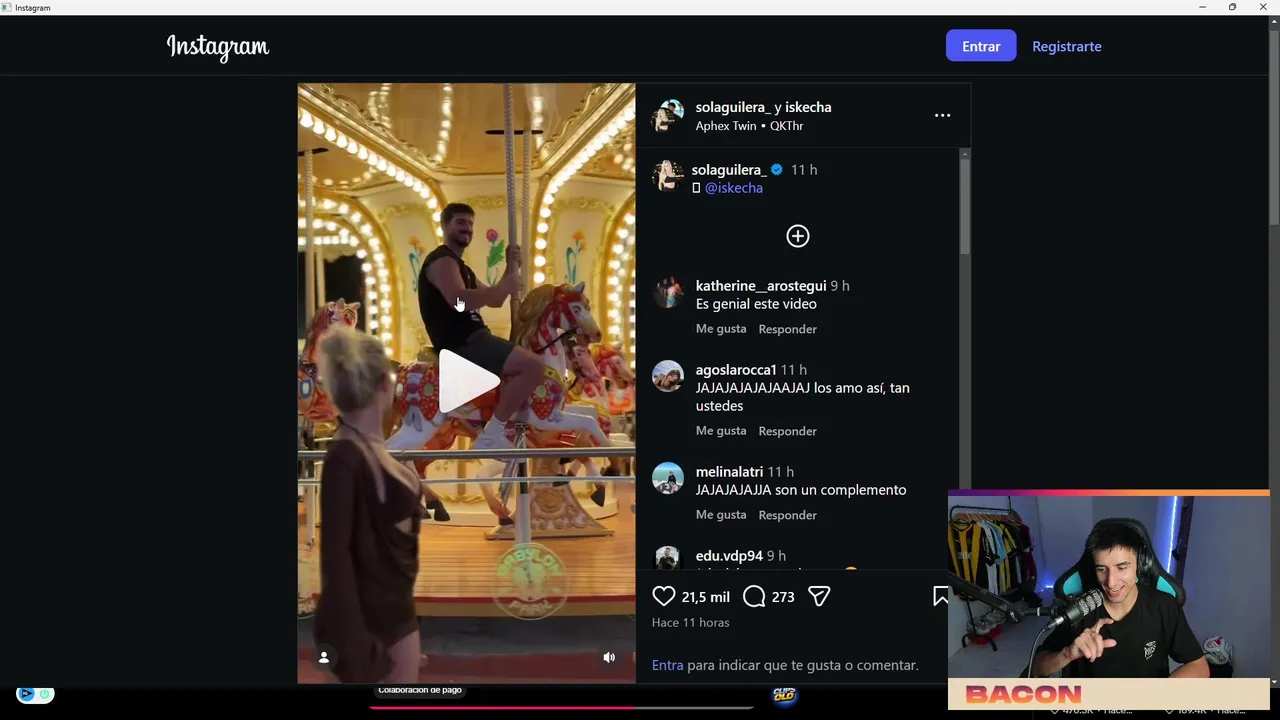
Task: Click the Colaboración de pago label
Action: click(420, 690)
